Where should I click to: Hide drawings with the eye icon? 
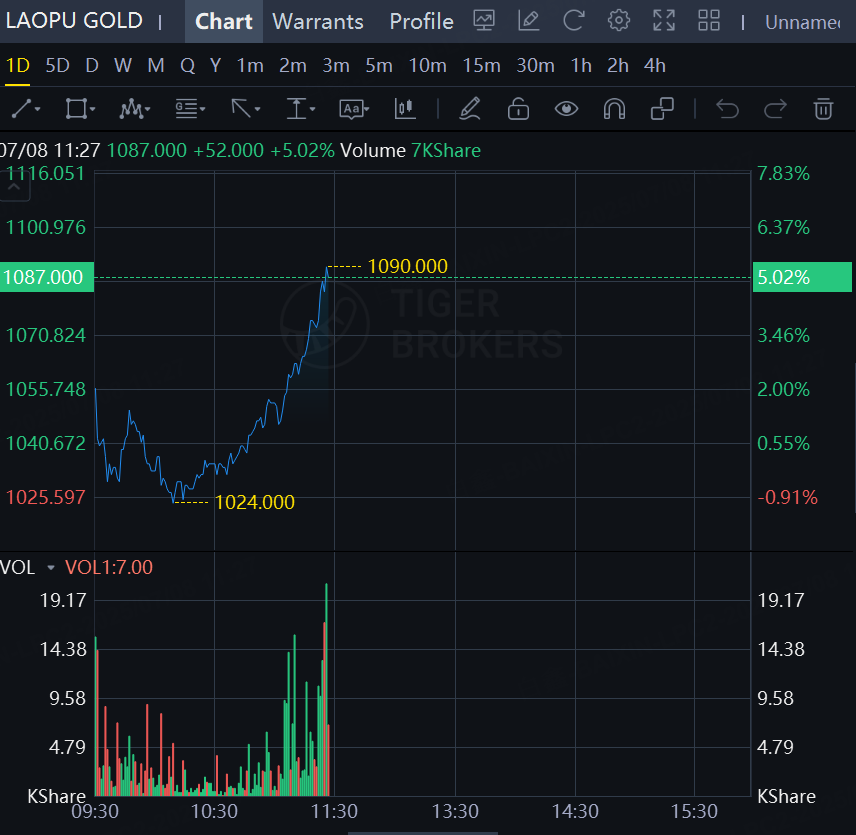[566, 109]
